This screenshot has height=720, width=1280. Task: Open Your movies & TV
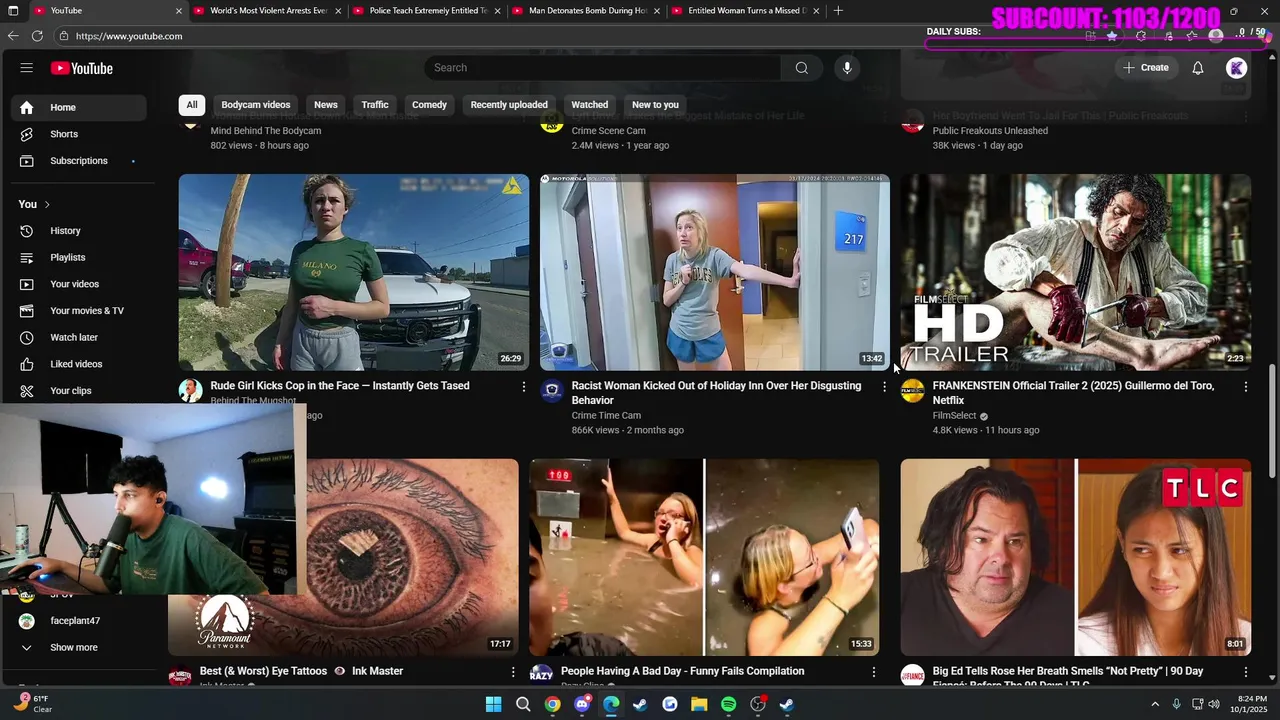pyautogui.click(x=79, y=311)
